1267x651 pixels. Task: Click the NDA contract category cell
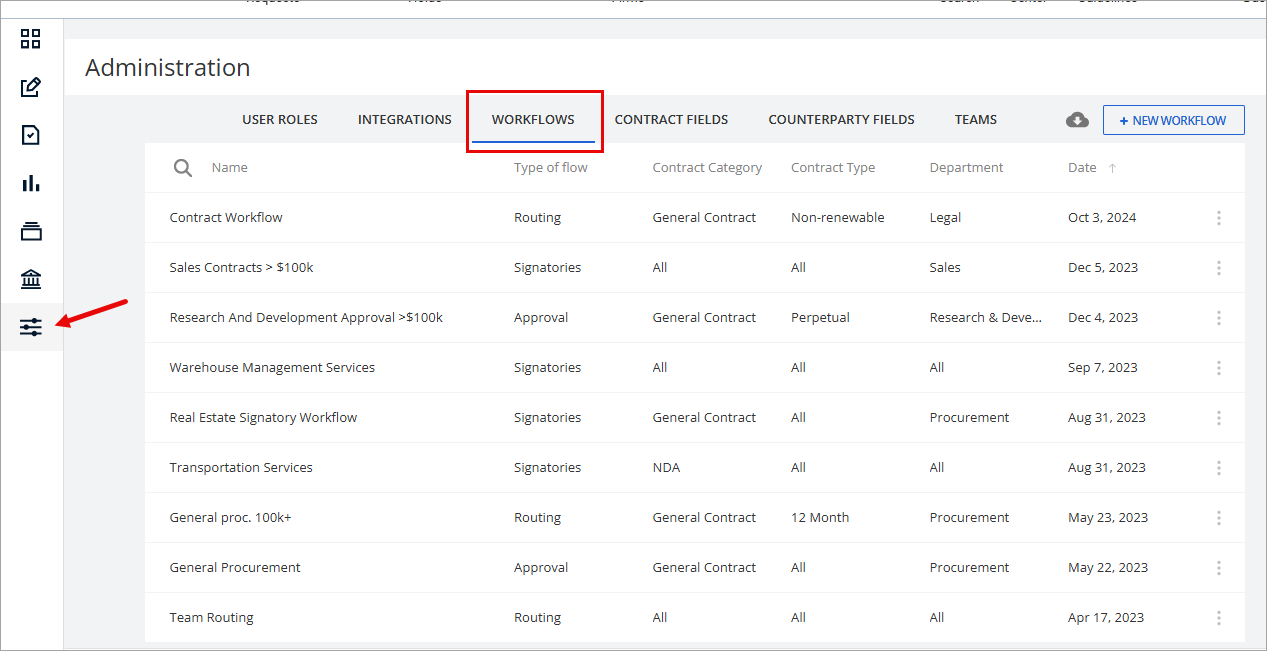(666, 468)
